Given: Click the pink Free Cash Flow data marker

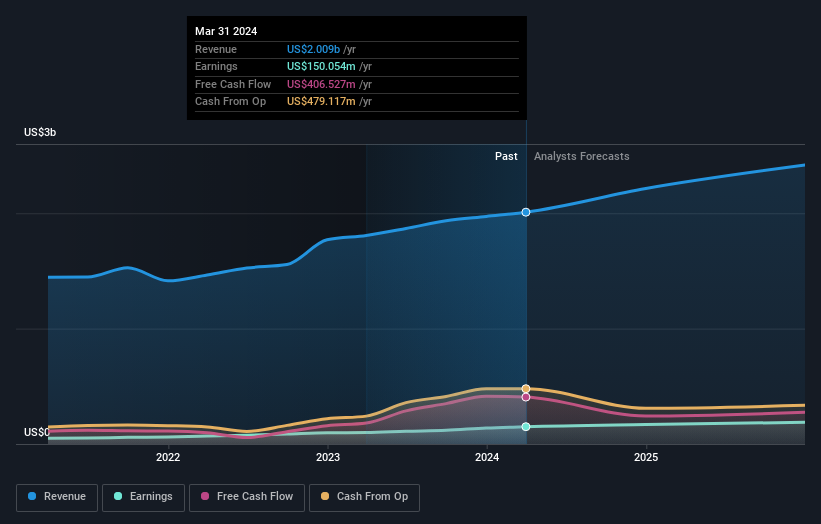Looking at the screenshot, I should [526, 397].
